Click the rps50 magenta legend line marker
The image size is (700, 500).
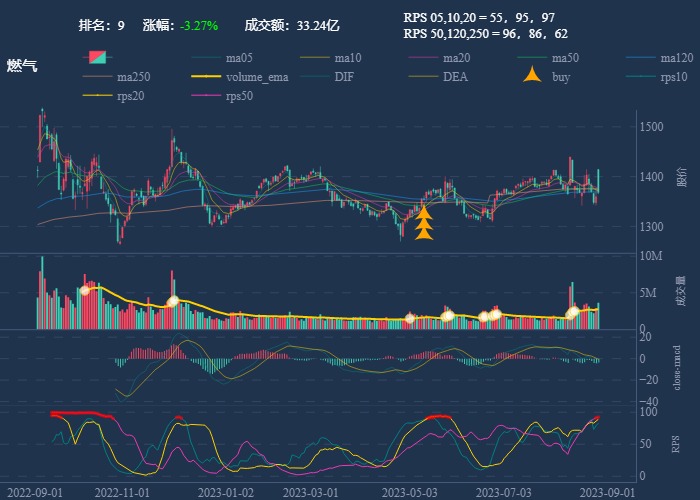click(x=205, y=96)
